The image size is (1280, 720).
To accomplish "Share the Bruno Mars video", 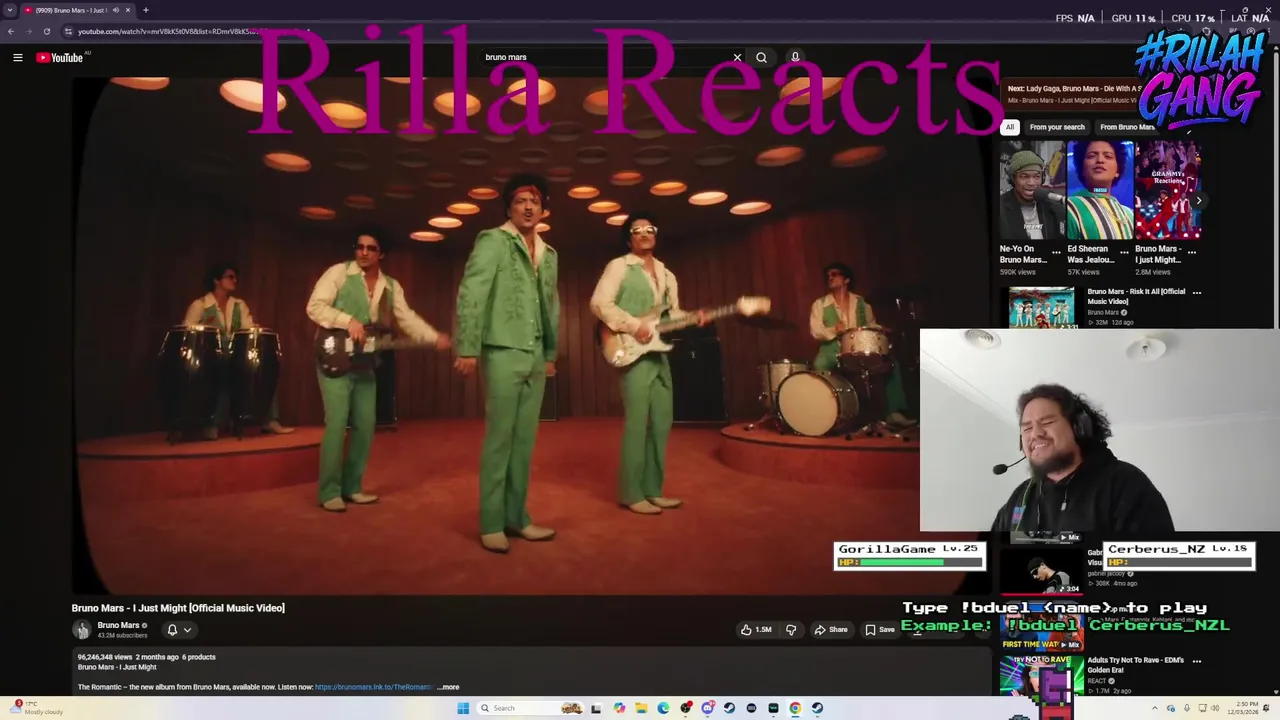I will click(x=831, y=630).
